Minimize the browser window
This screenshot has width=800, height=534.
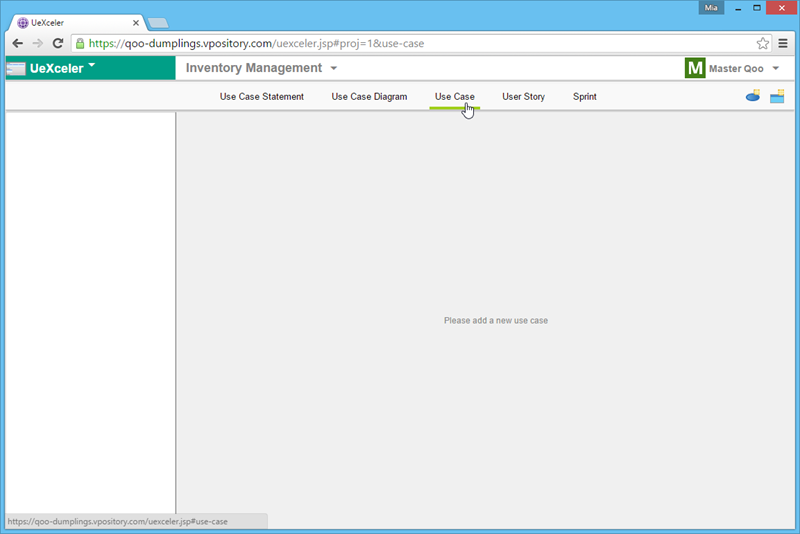pyautogui.click(x=738, y=8)
